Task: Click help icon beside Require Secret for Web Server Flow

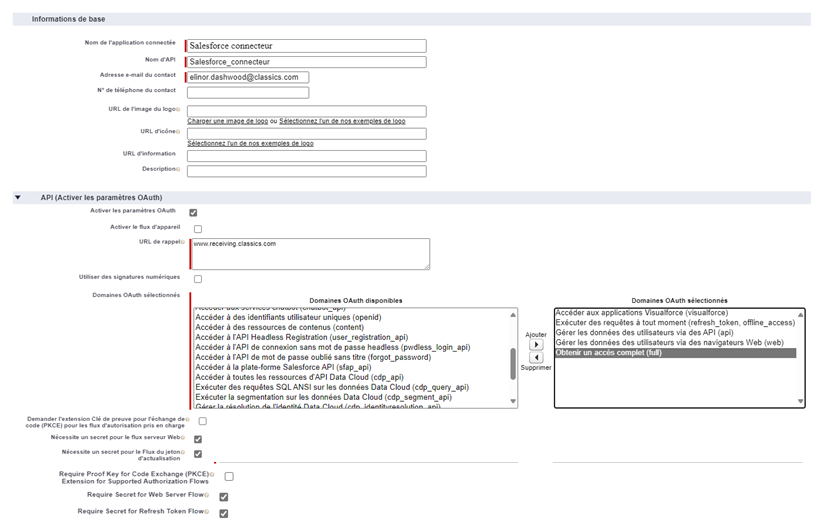Action: pos(207,495)
